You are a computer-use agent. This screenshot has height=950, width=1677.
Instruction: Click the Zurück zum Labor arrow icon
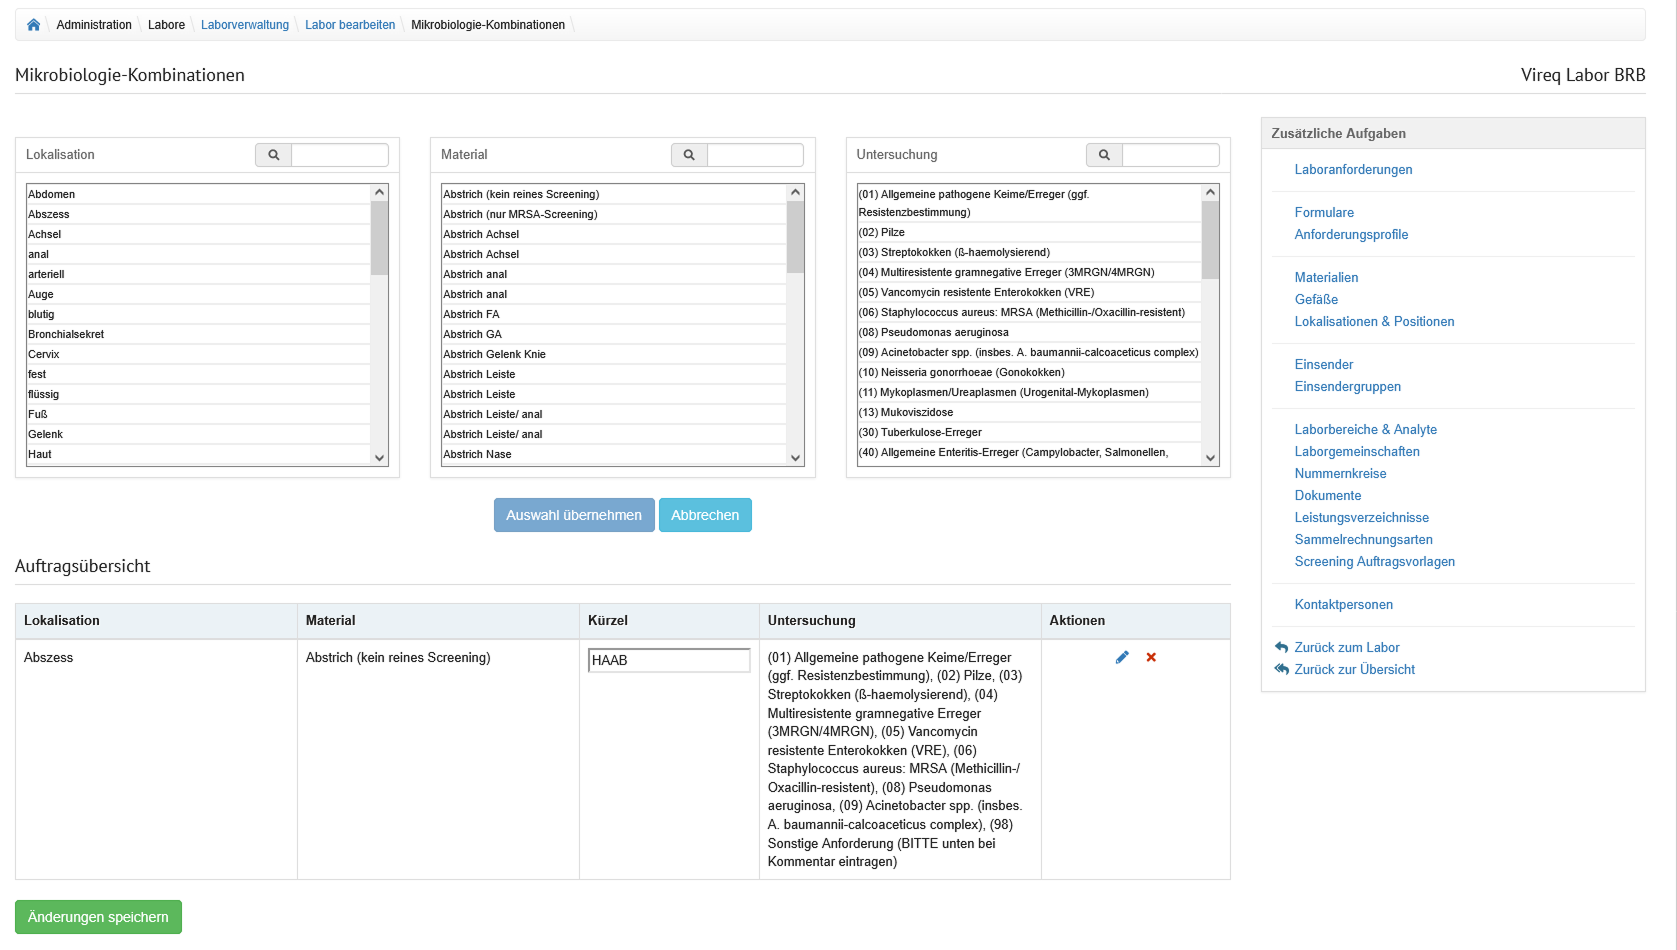tap(1282, 647)
